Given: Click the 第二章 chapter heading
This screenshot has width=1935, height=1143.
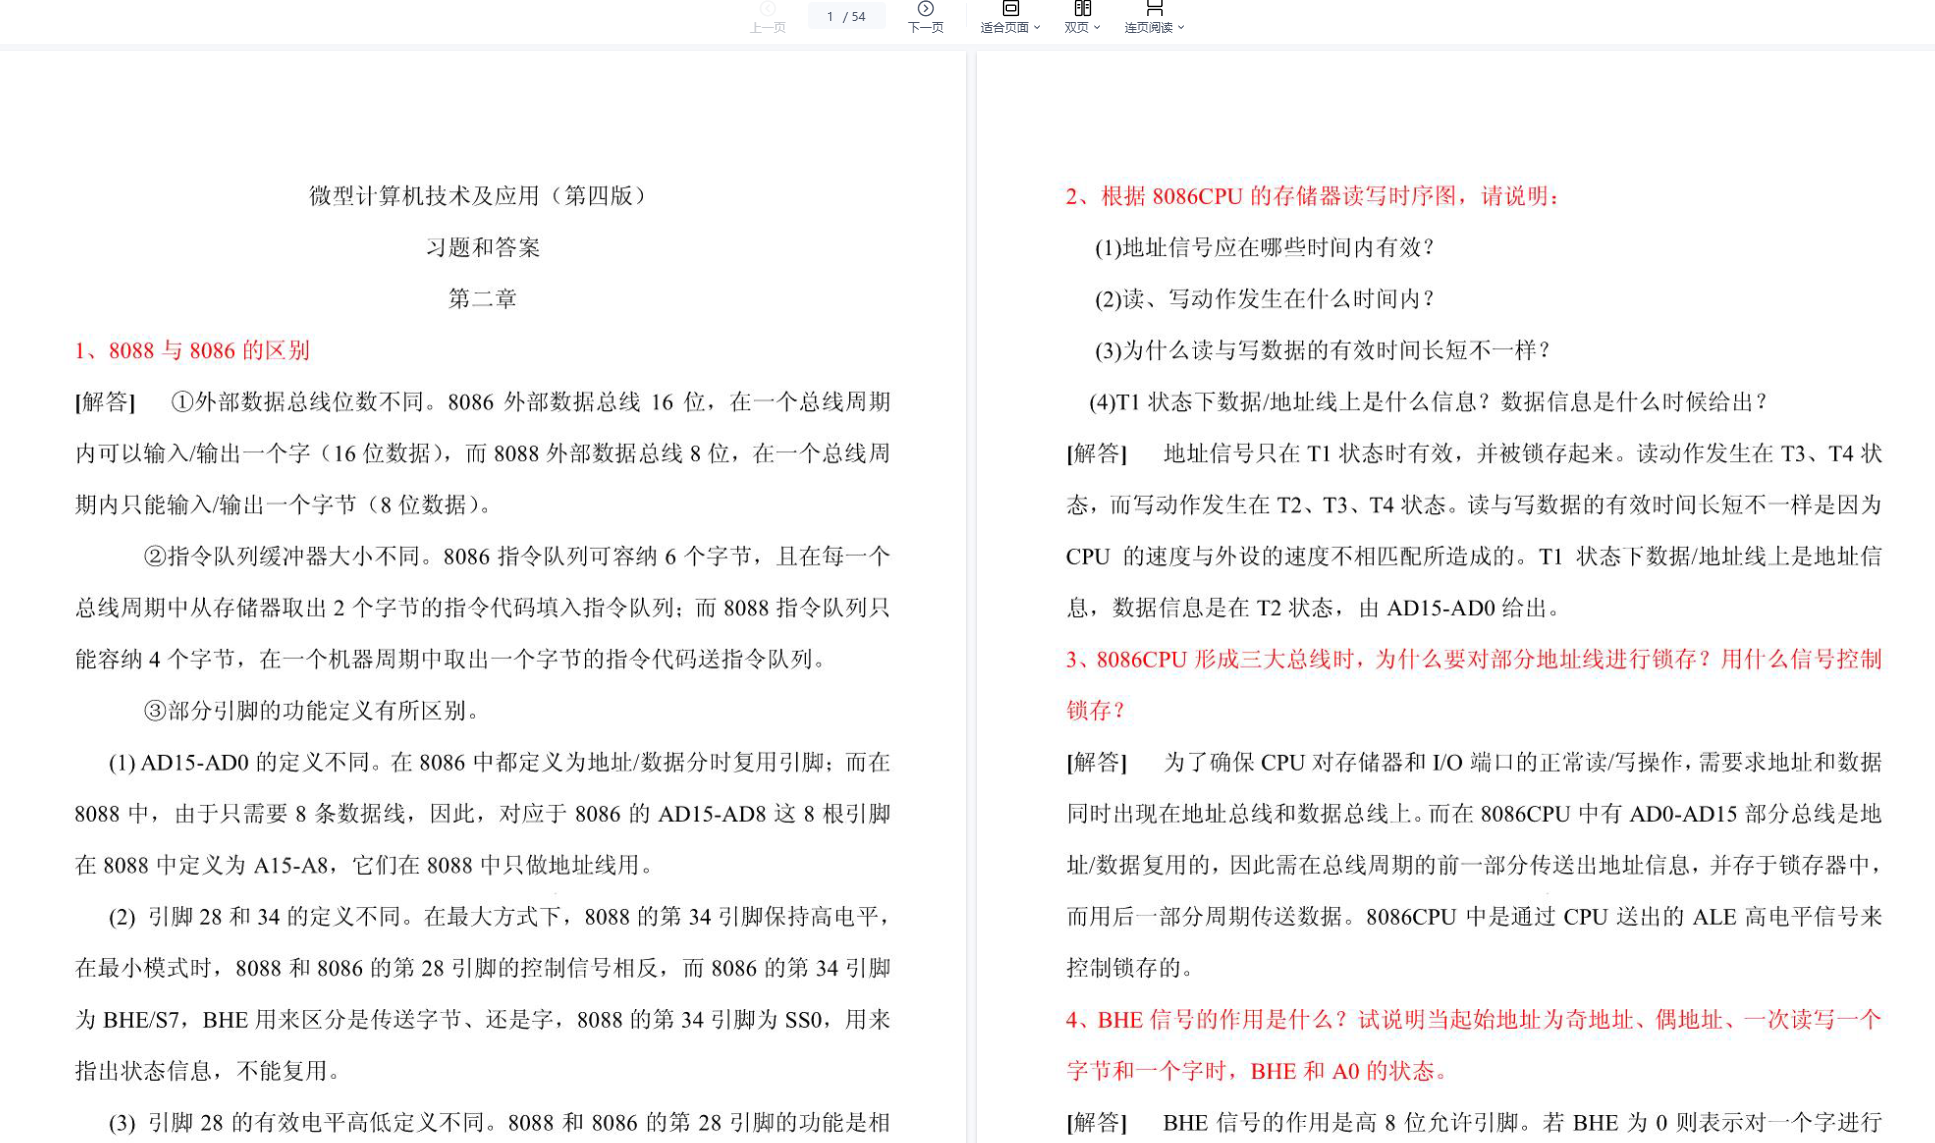Looking at the screenshot, I should (x=482, y=298).
